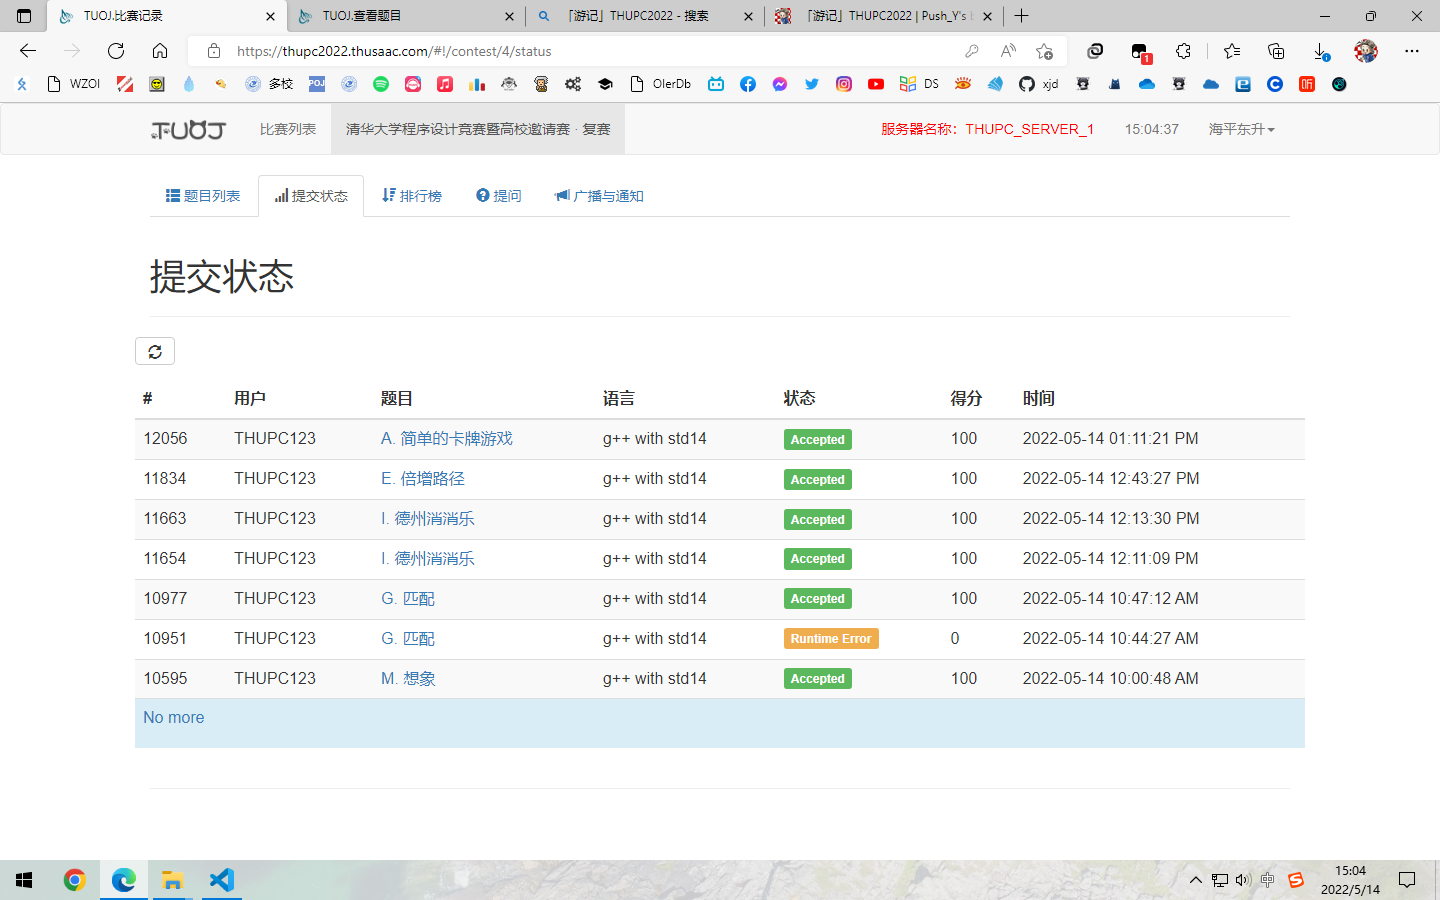
Task: Open the GitHub xjd bookmark
Action: pyautogui.click(x=1038, y=84)
